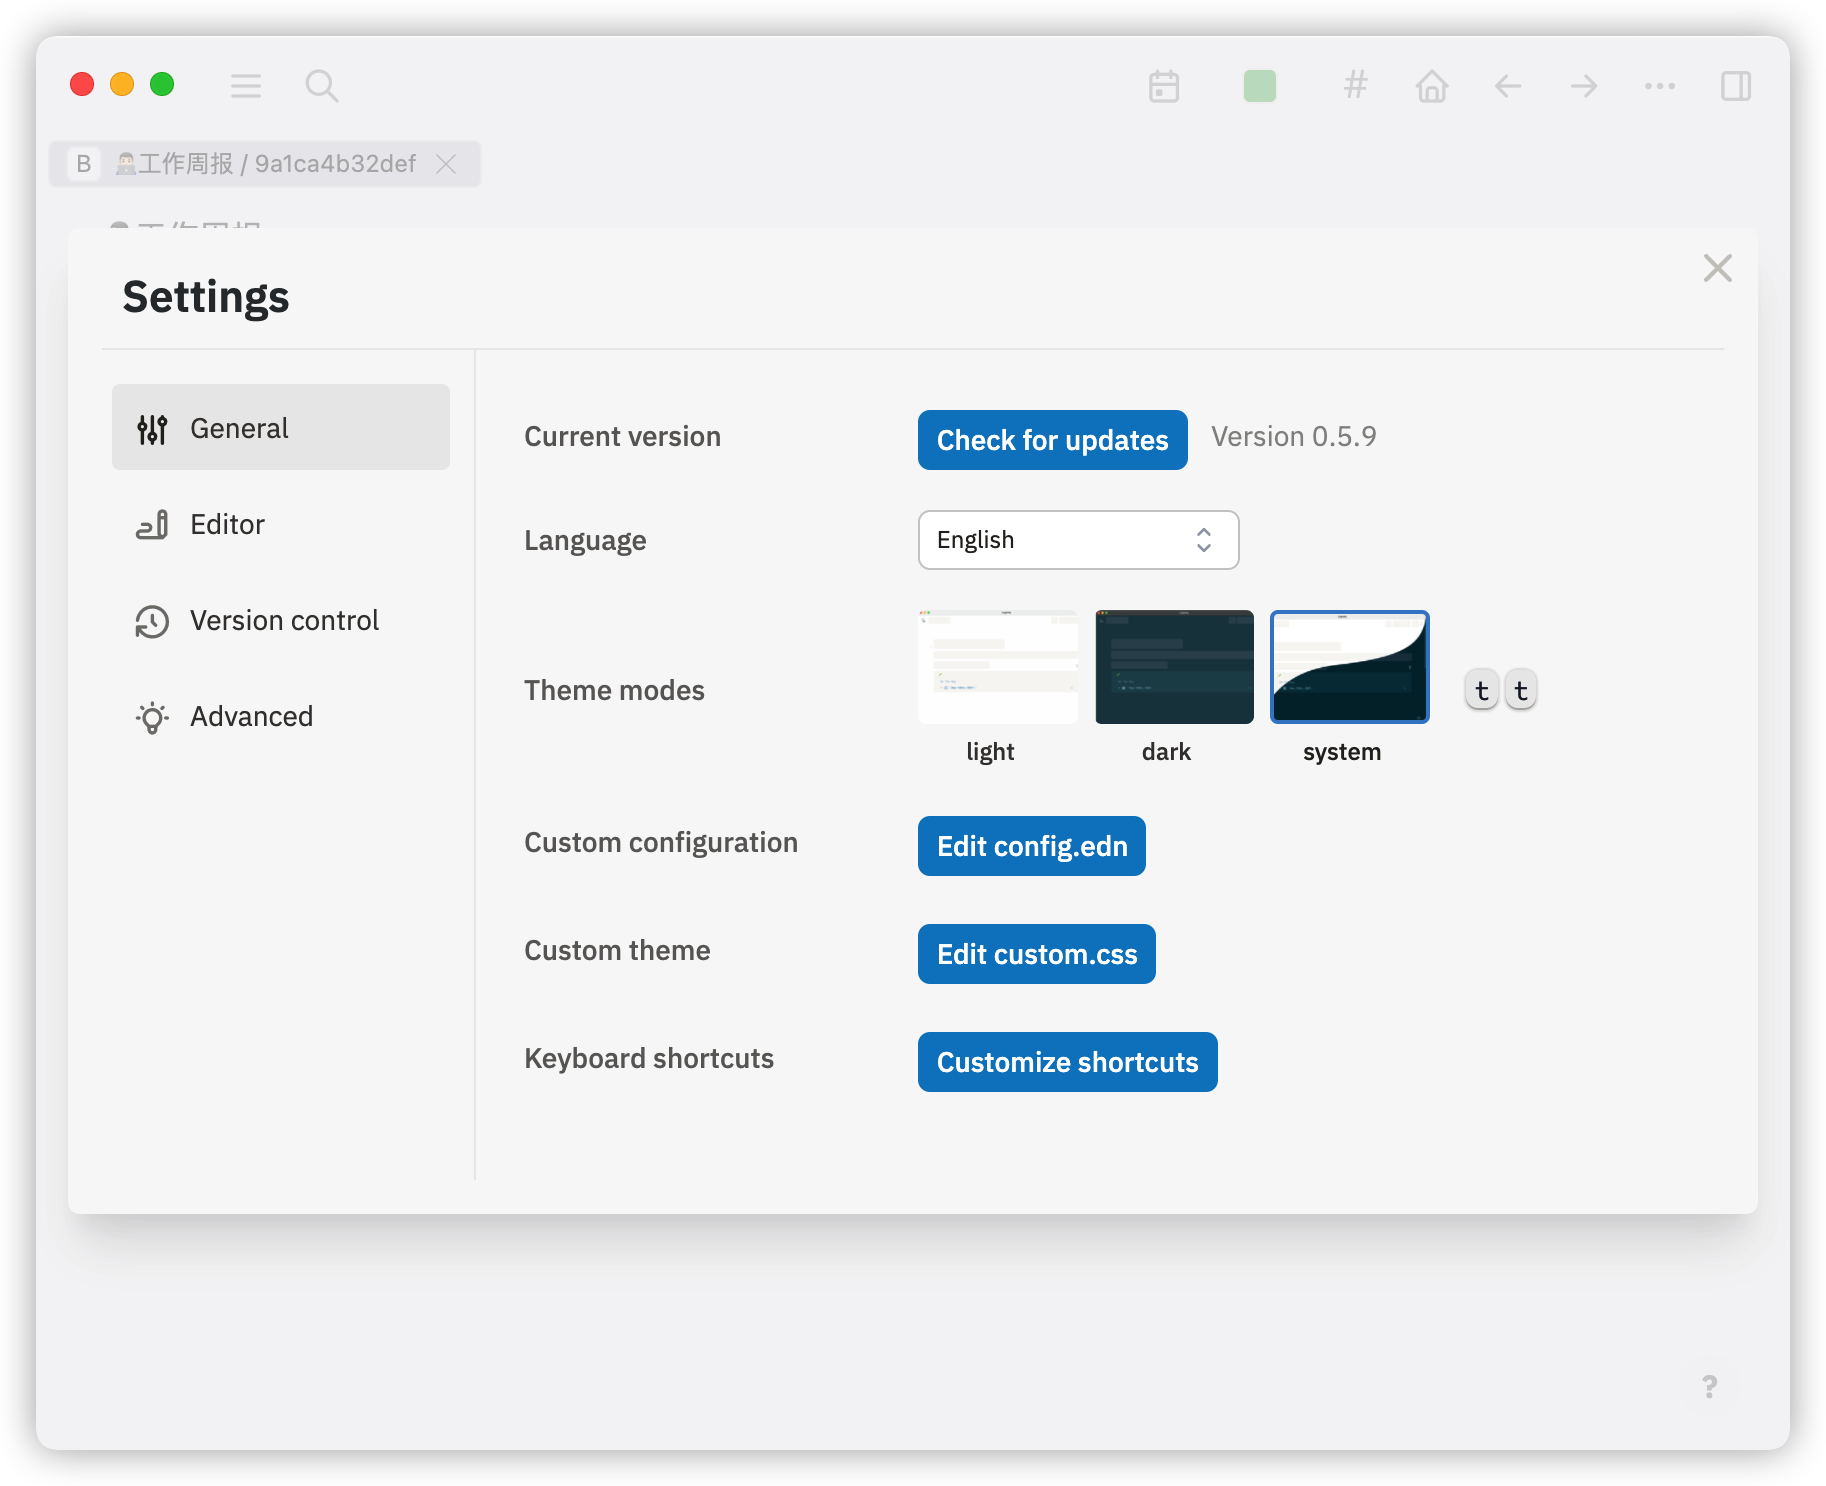Open the Advanced settings section
This screenshot has width=1826, height=1486.
coord(280,716)
